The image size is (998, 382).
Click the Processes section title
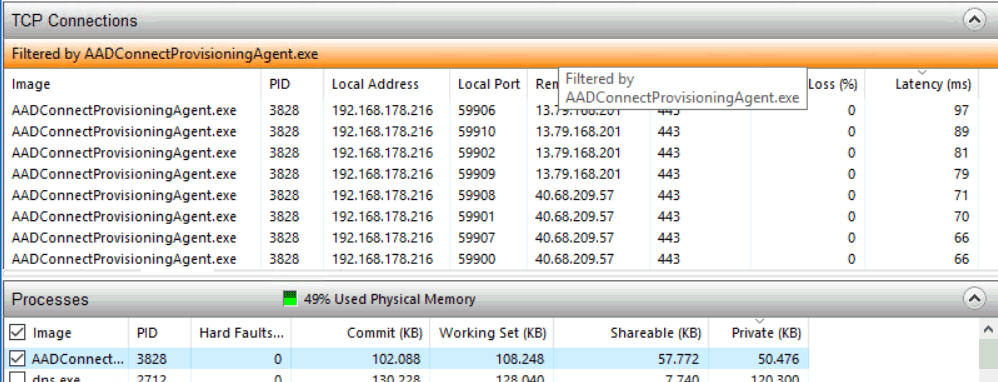[x=50, y=299]
